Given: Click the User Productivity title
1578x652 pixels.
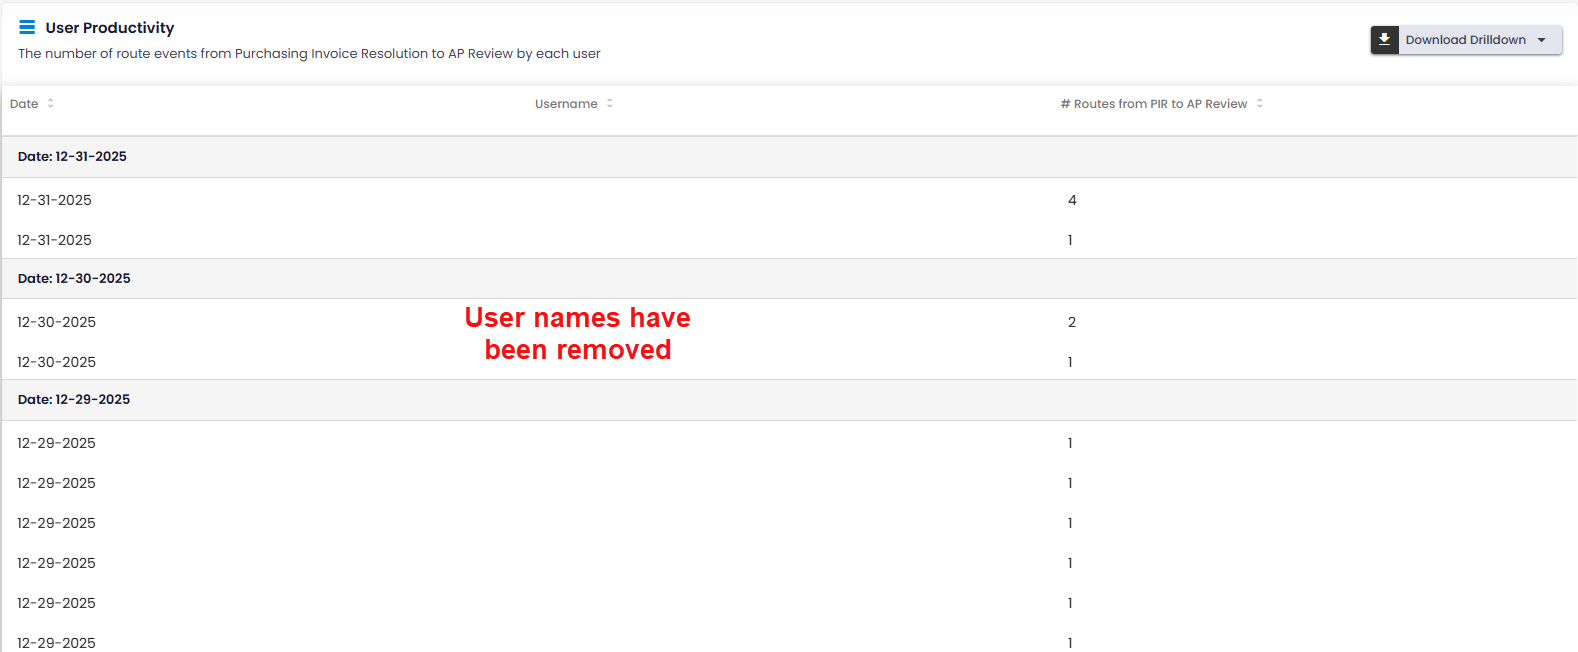Looking at the screenshot, I should pos(110,28).
